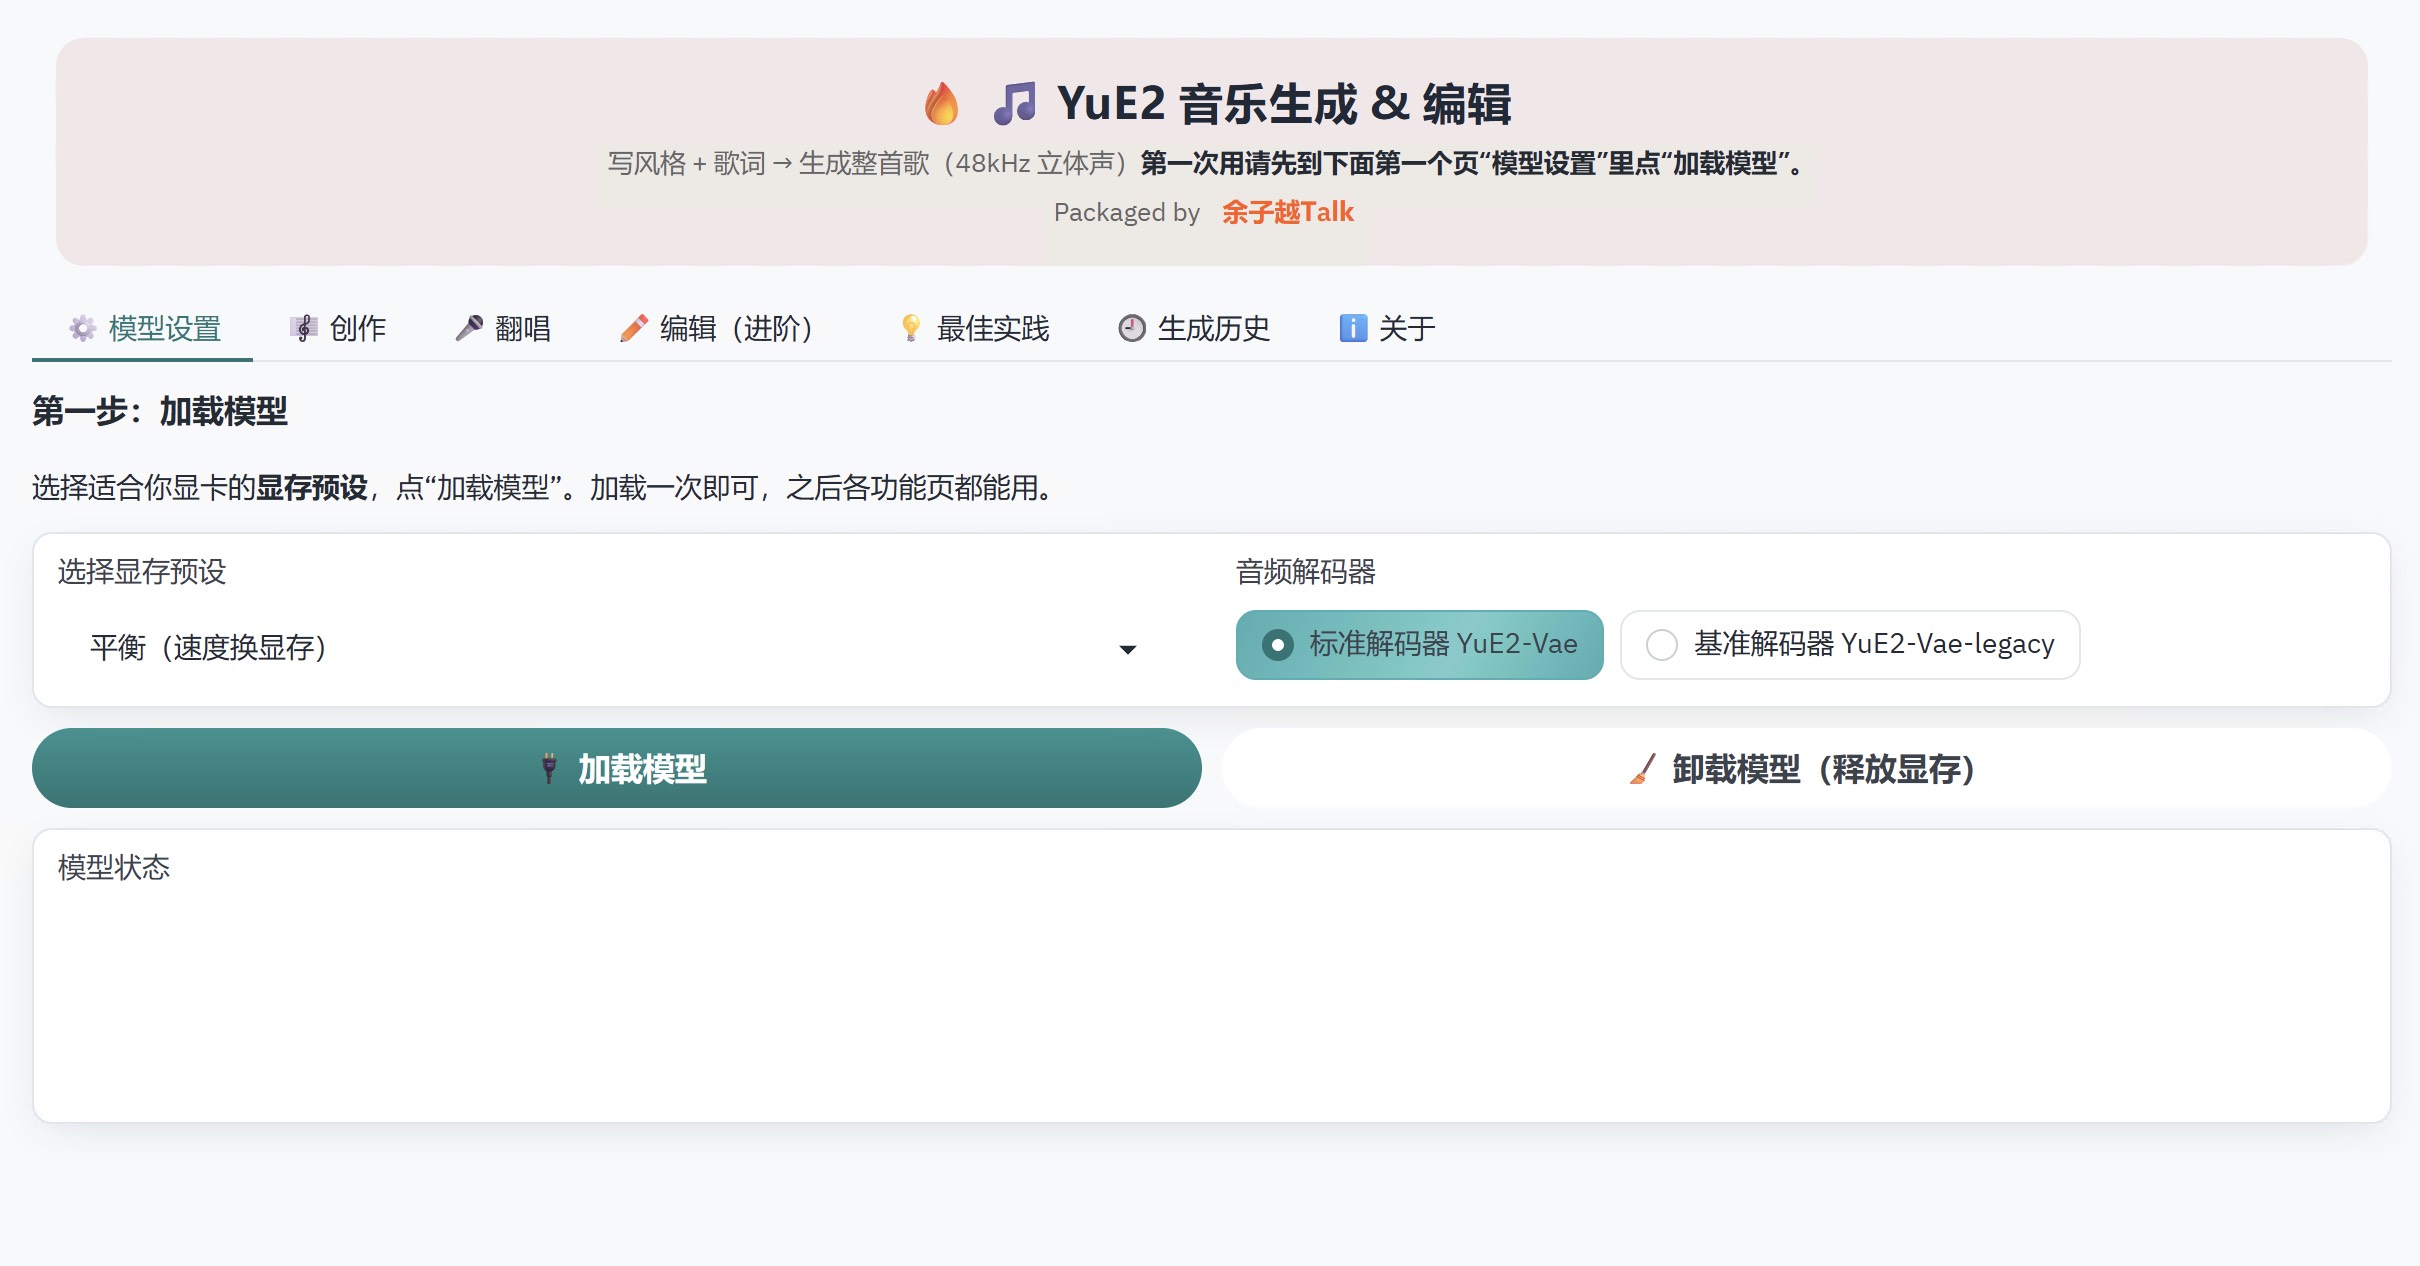Open the 关于 tab
The height and width of the screenshot is (1266, 2420).
[1387, 328]
